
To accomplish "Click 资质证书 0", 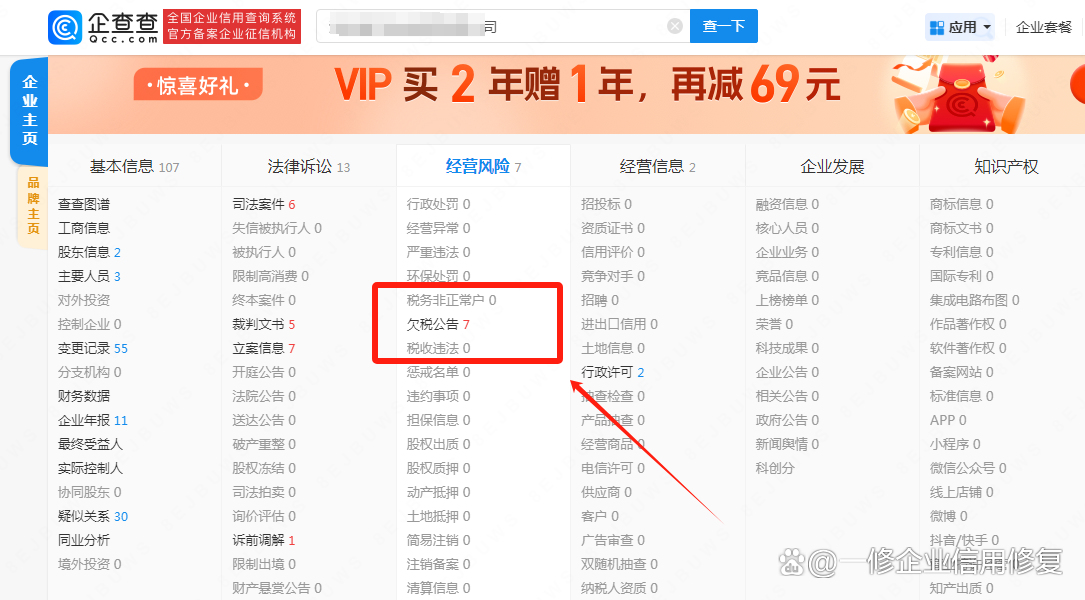I will click(x=612, y=228).
